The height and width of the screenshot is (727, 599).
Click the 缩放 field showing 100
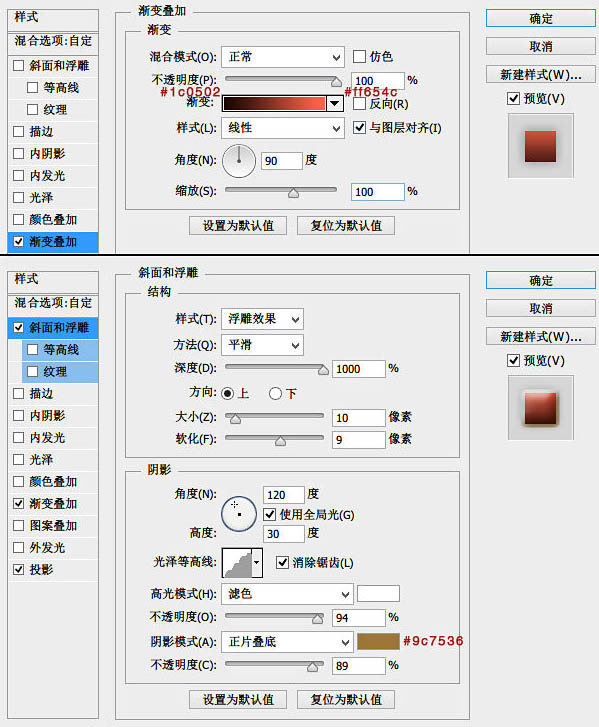click(x=377, y=192)
